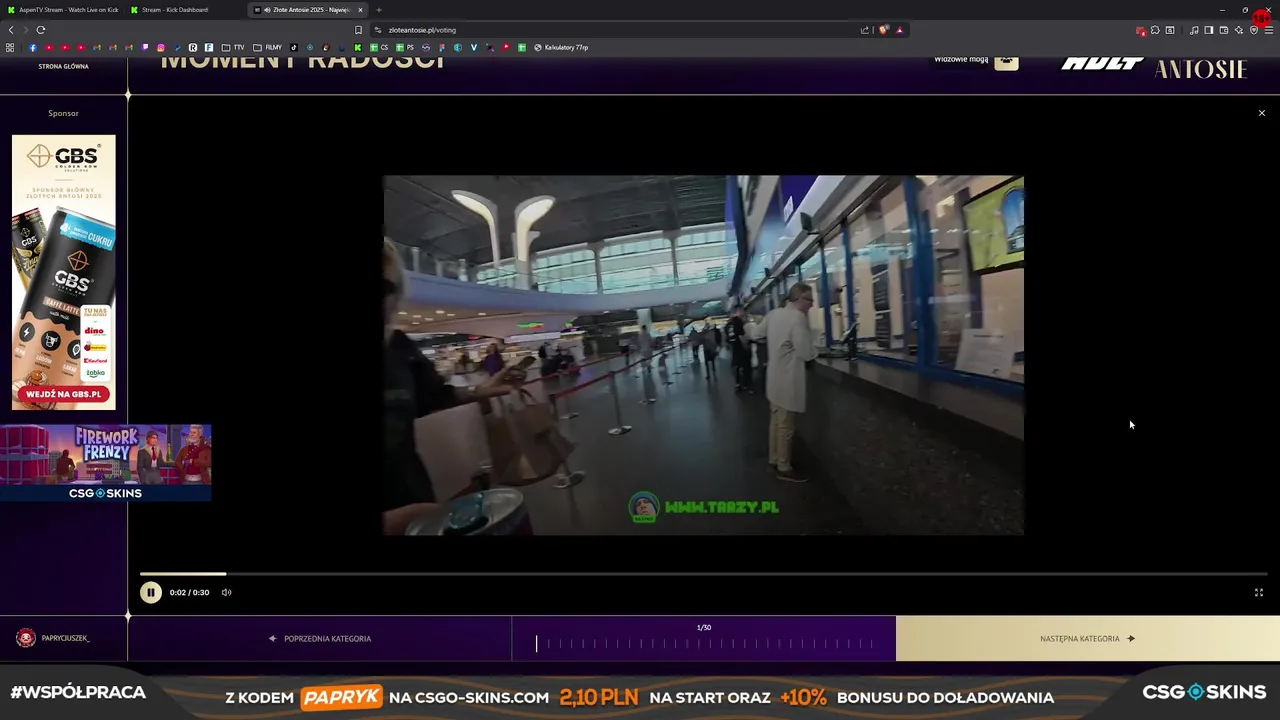The image size is (1280, 720).
Task: Open Brave Shields lion icon
Action: click(x=884, y=30)
